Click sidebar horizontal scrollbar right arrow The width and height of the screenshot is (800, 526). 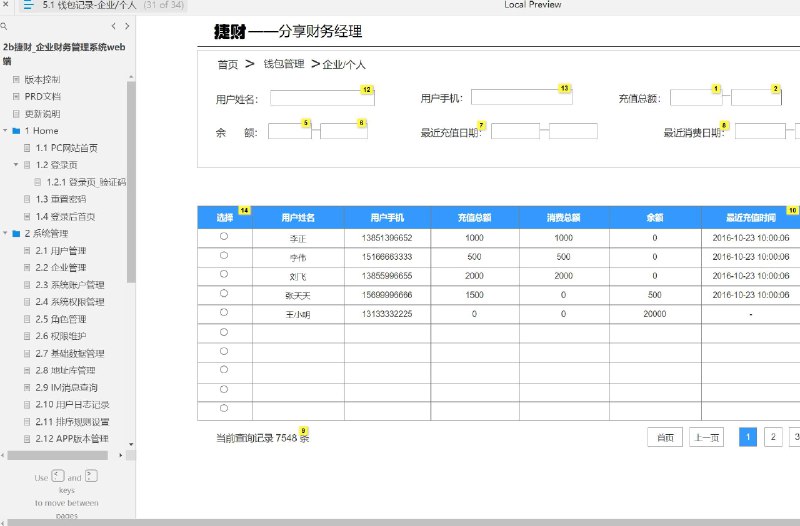(x=120, y=455)
